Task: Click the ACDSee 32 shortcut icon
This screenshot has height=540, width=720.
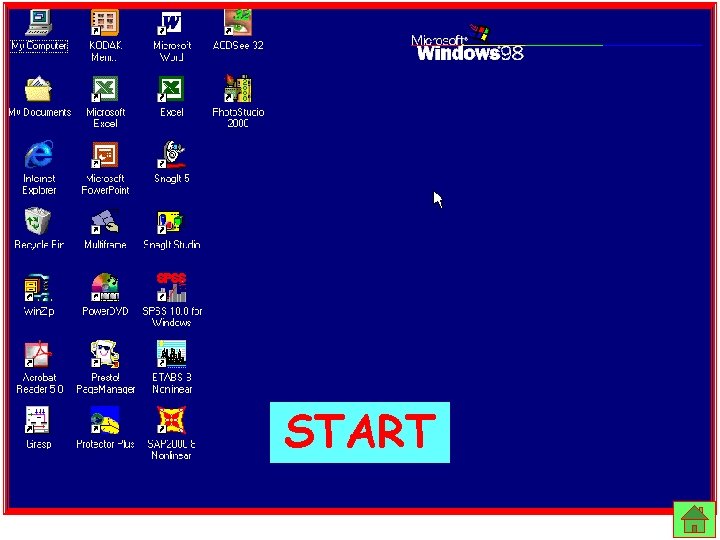Action: [237, 22]
